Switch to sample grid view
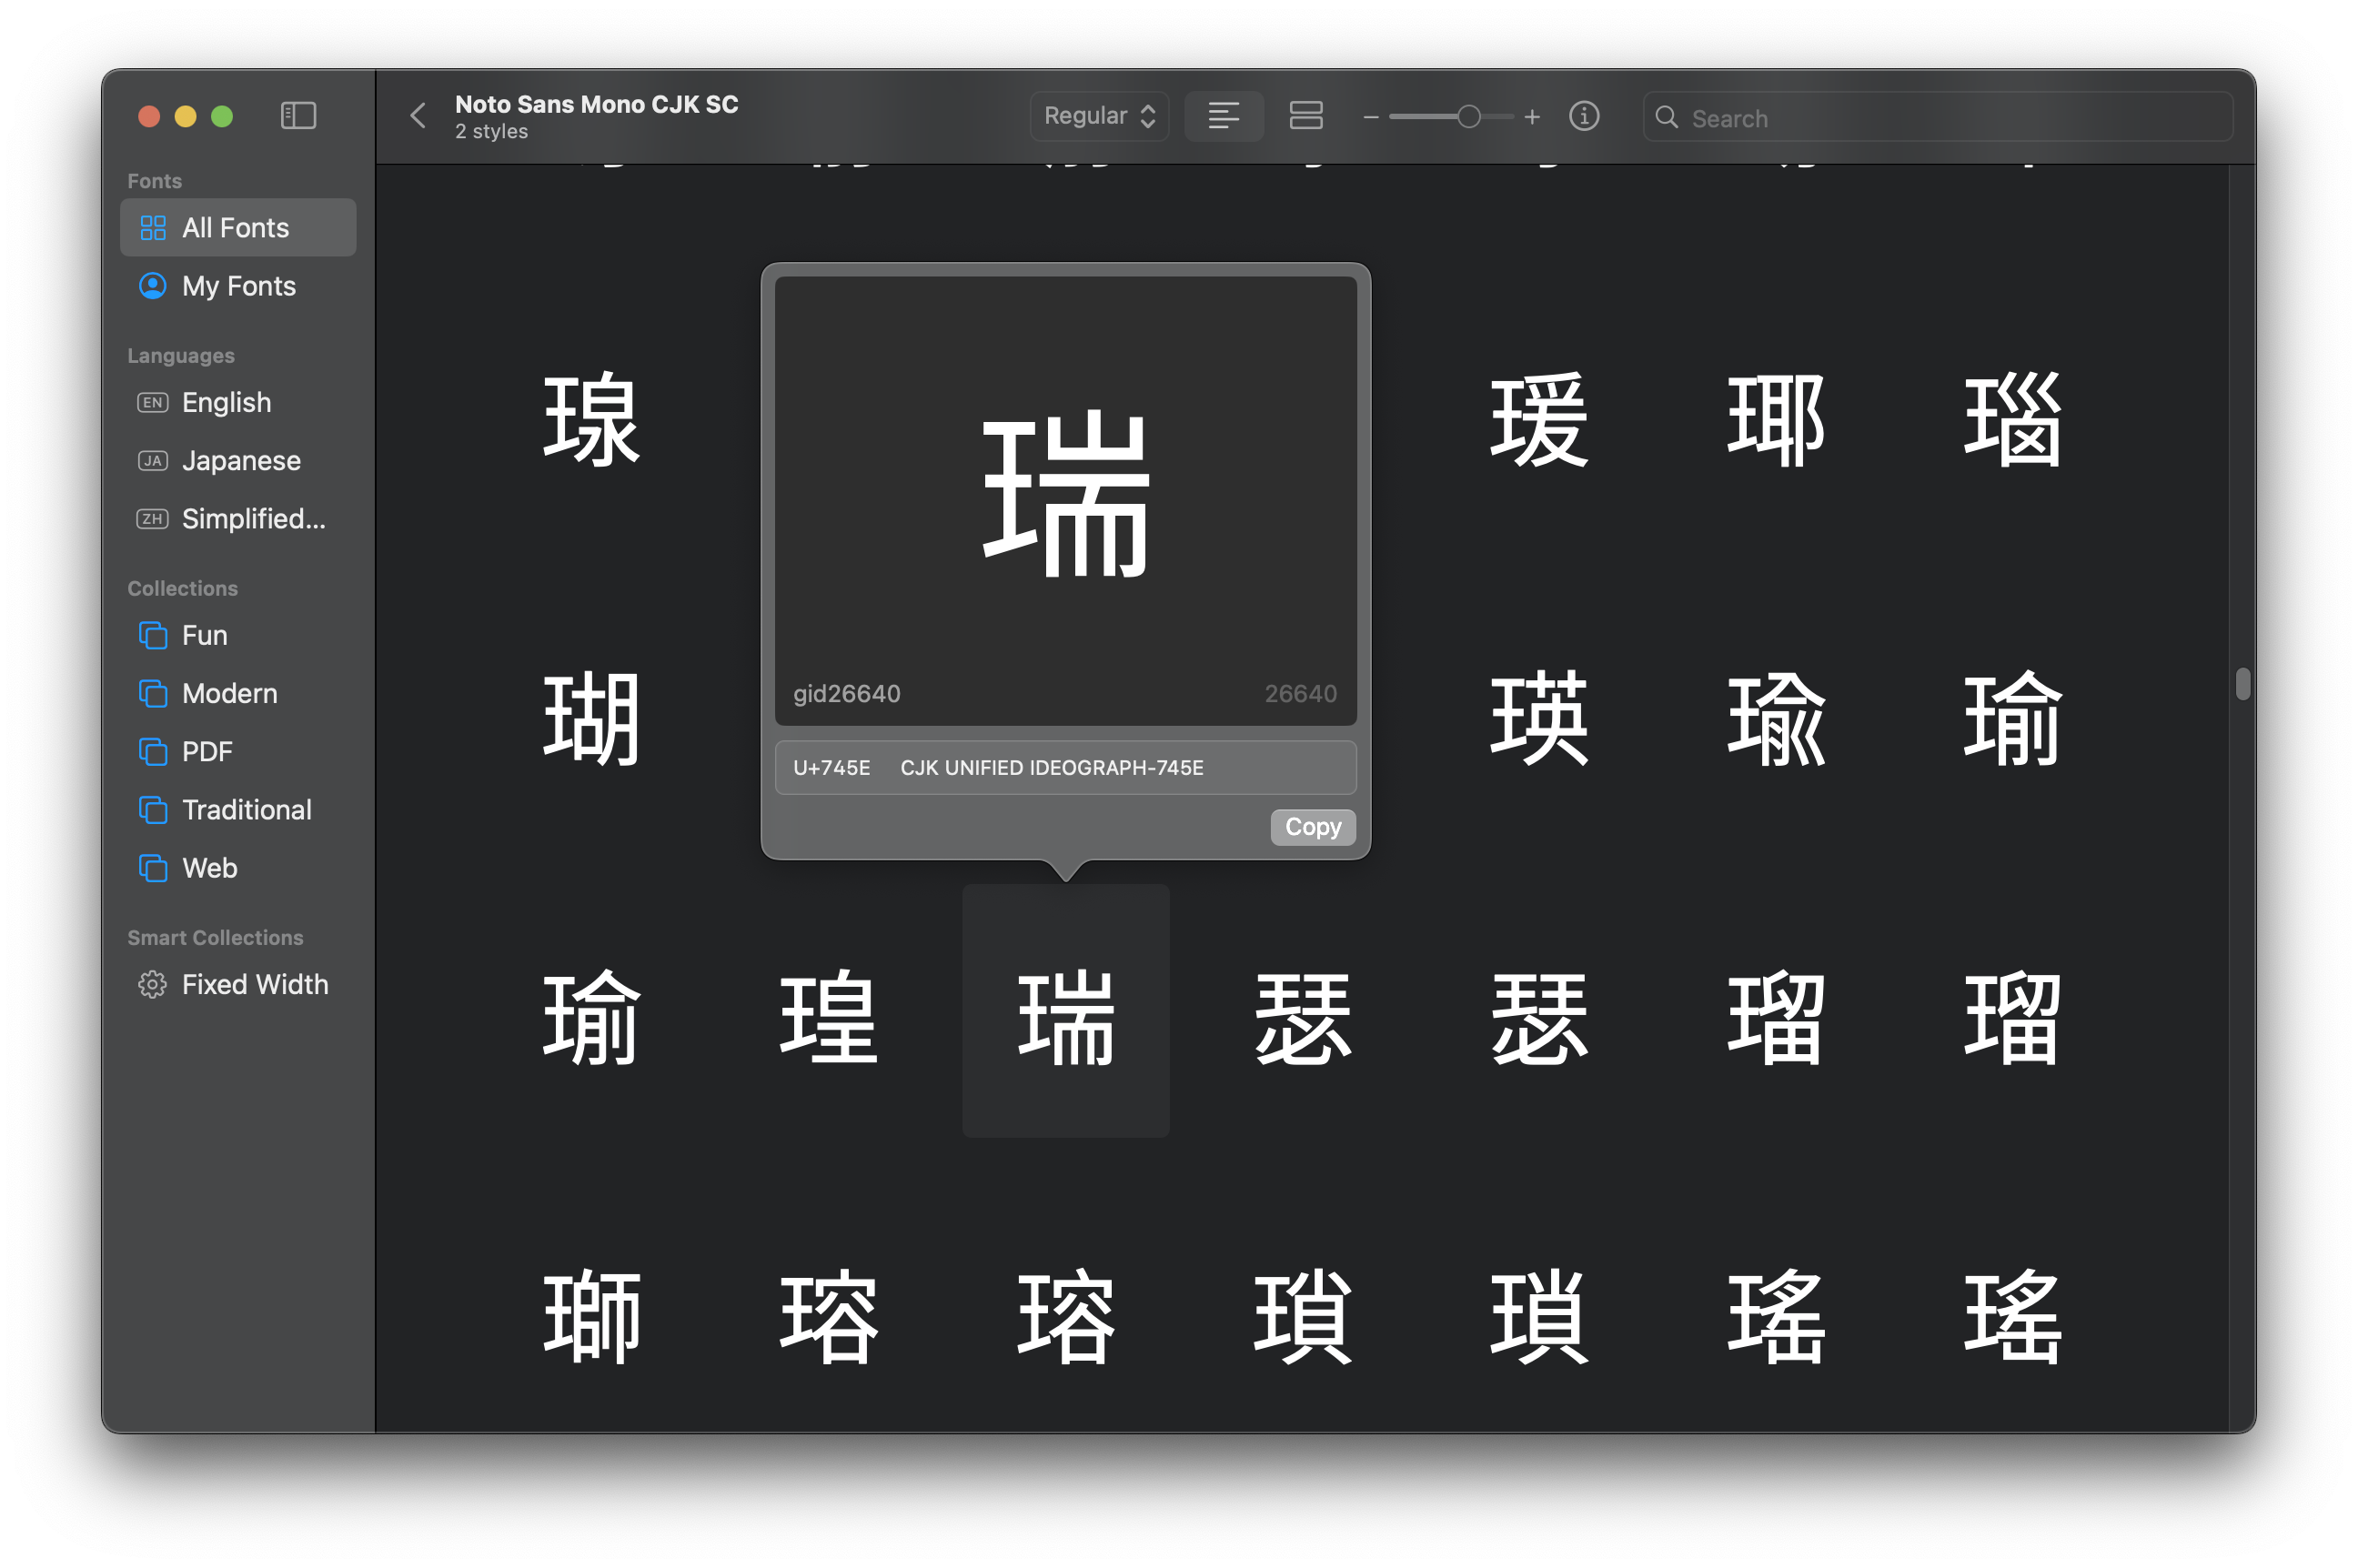The image size is (2358, 1568). [1306, 116]
